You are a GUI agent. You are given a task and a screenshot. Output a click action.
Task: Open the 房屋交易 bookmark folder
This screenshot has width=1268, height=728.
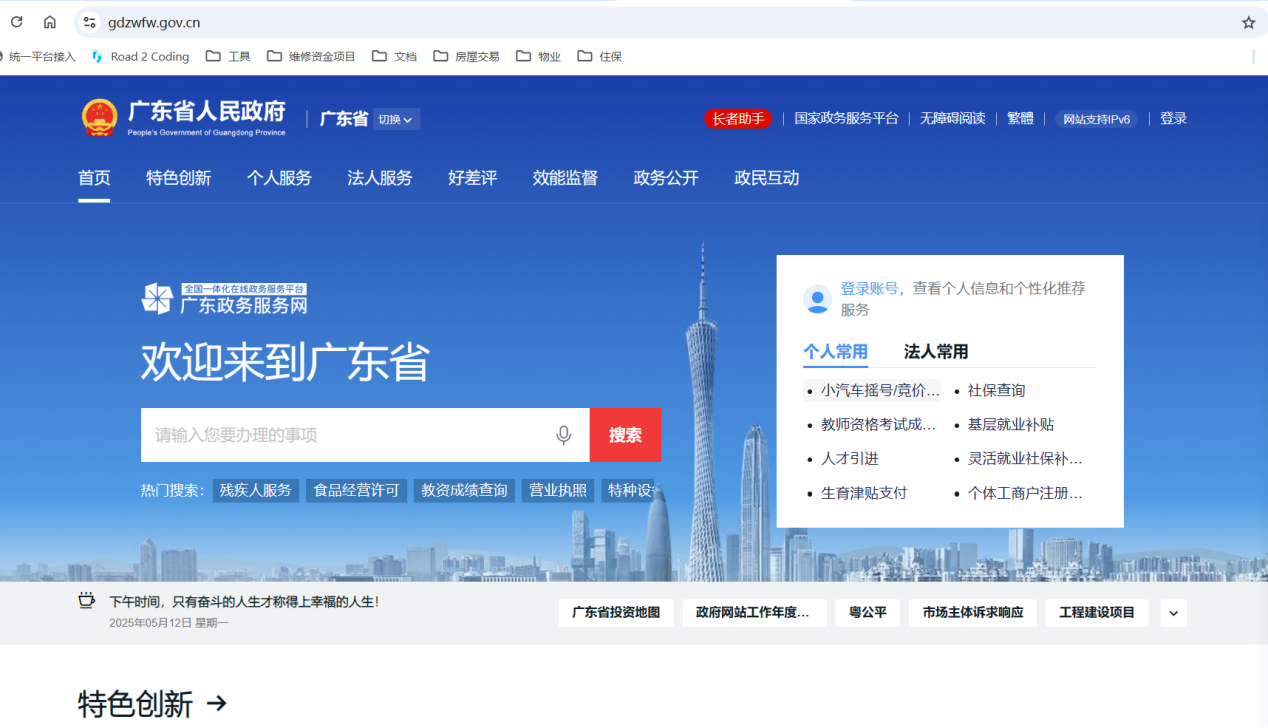pos(466,56)
